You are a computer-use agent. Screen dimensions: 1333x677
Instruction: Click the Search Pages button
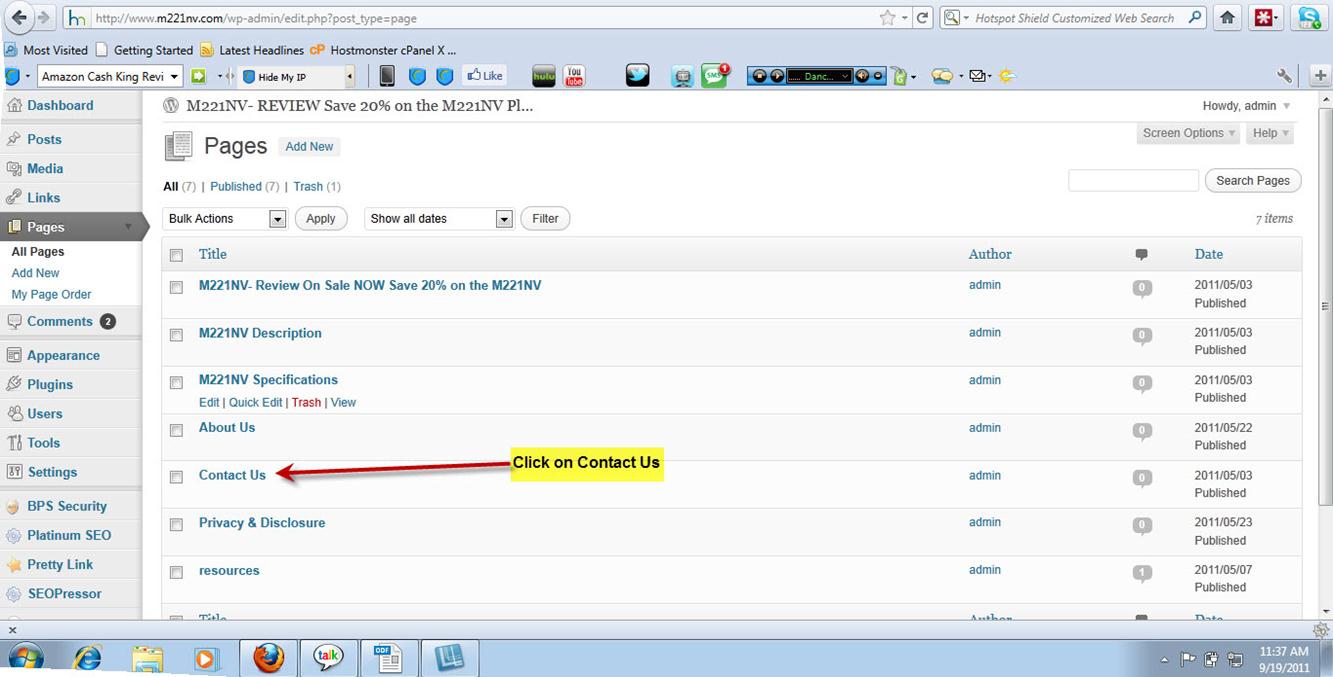click(1253, 181)
